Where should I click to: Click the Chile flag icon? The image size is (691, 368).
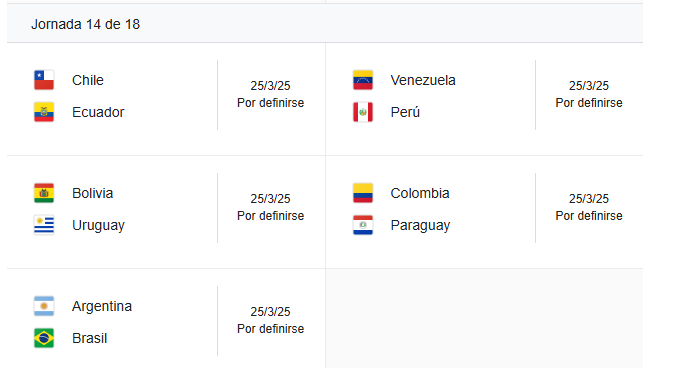coord(44,80)
